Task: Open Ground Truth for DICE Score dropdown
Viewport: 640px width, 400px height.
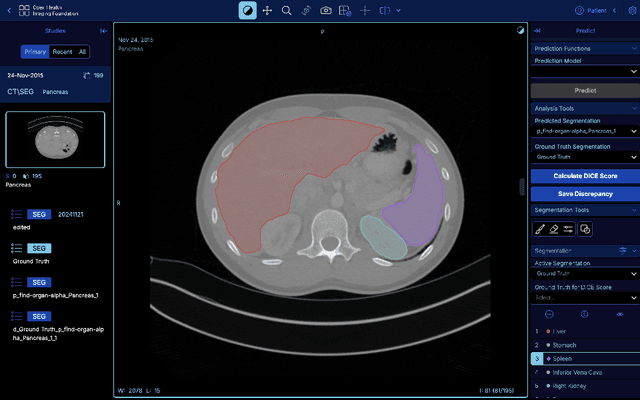Action: click(585, 298)
